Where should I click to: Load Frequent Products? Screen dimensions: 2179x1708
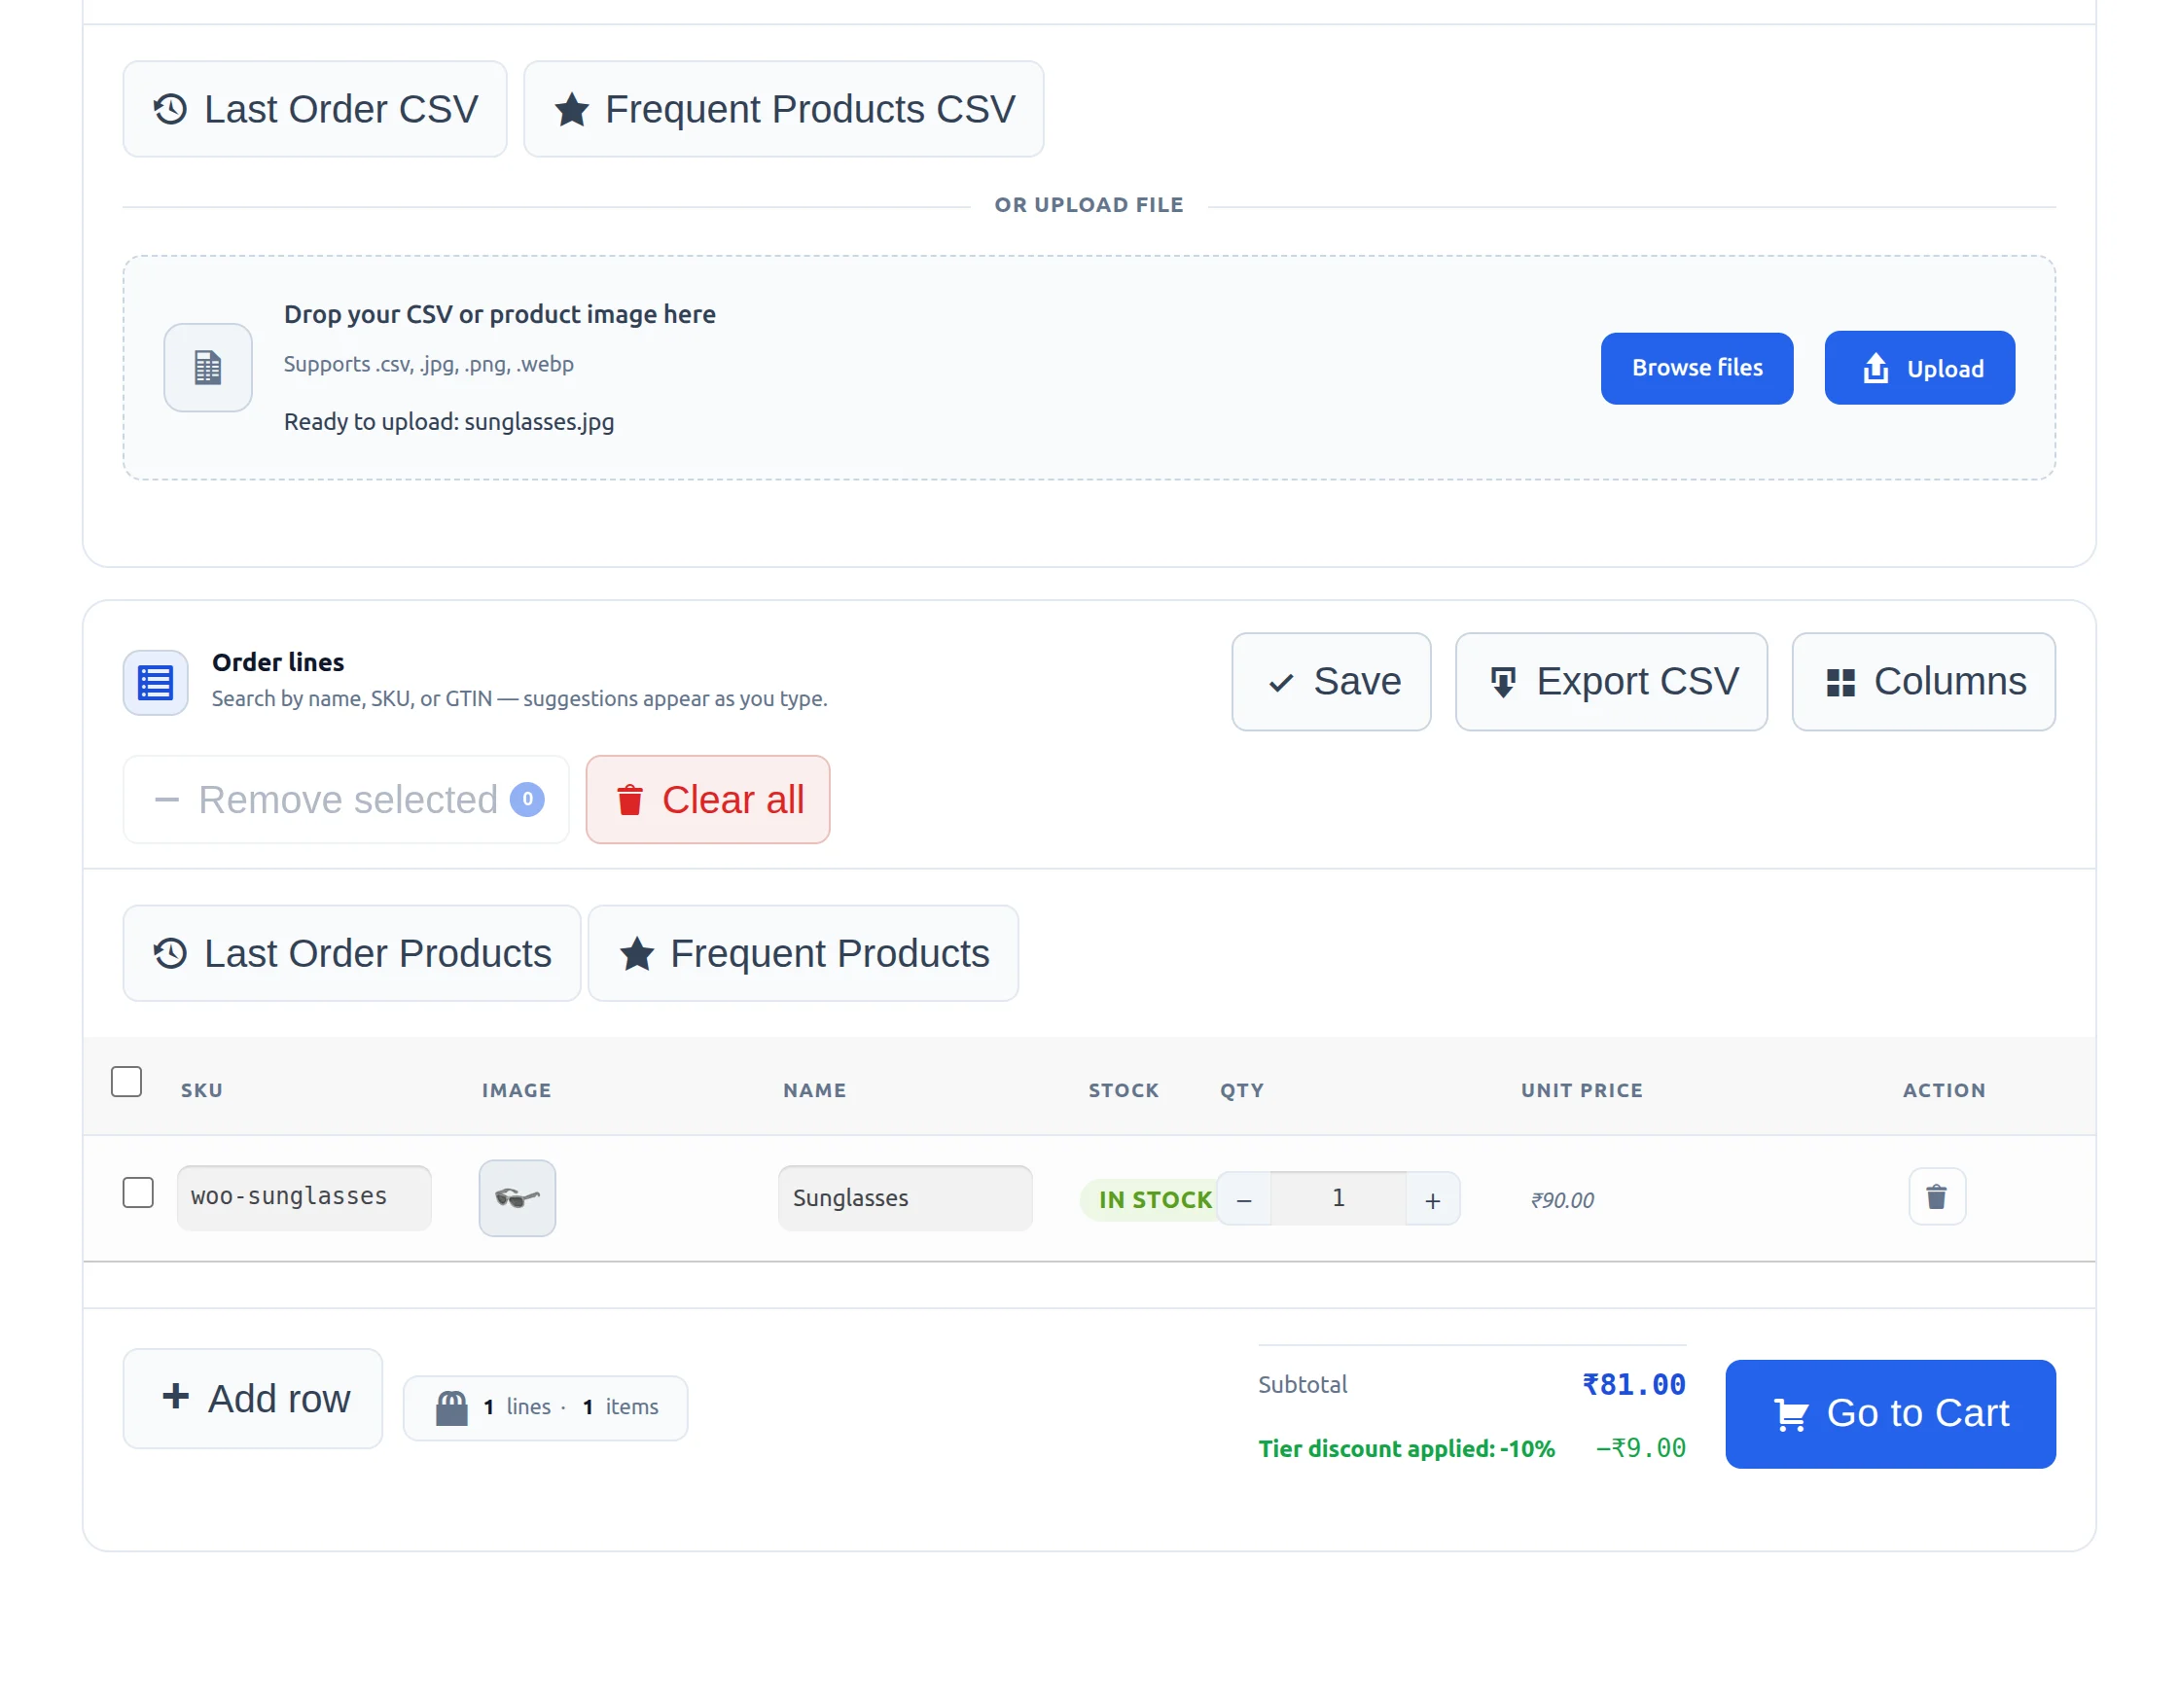[803, 953]
